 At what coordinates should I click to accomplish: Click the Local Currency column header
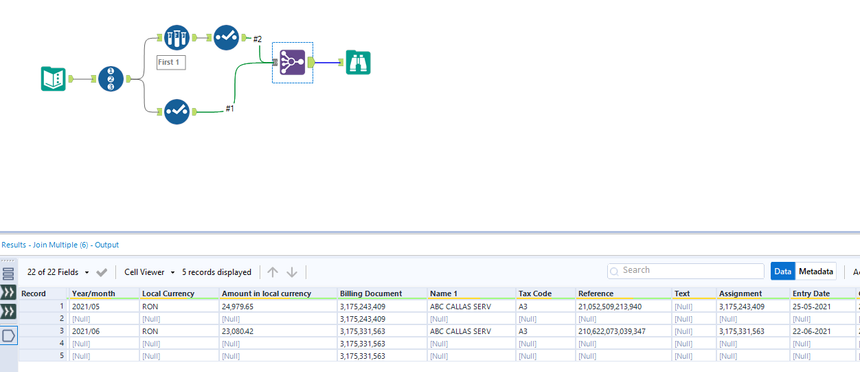179,294
